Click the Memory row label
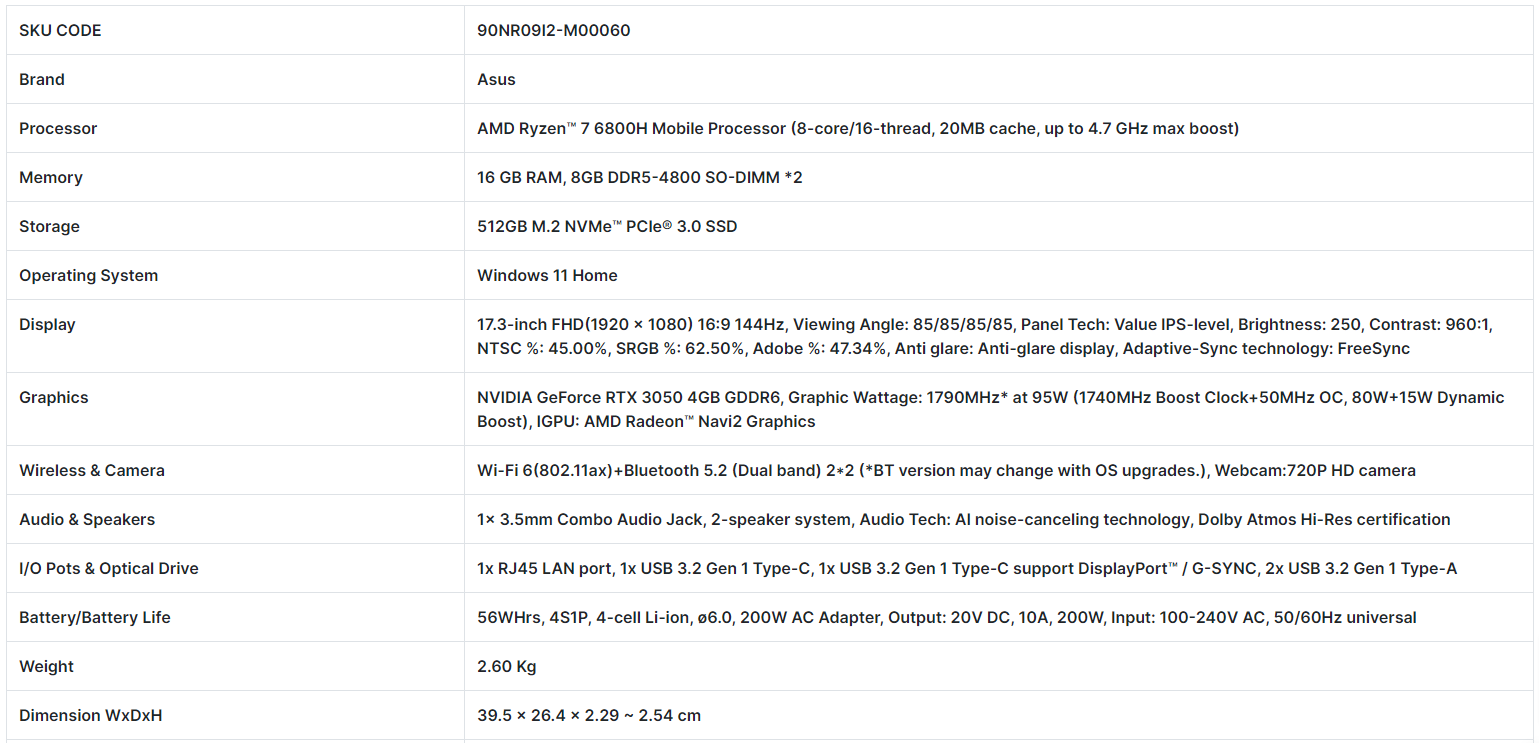This screenshot has width=1539, height=743. (51, 177)
